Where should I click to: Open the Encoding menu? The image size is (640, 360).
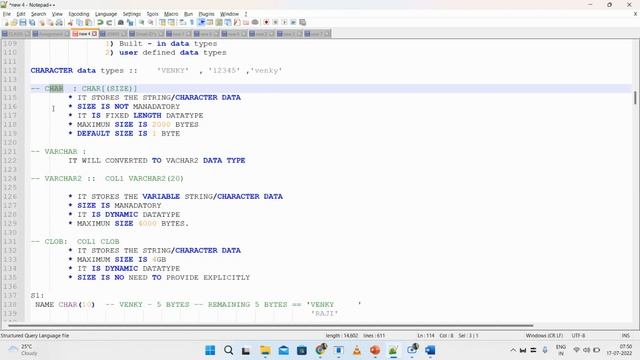[79, 14]
